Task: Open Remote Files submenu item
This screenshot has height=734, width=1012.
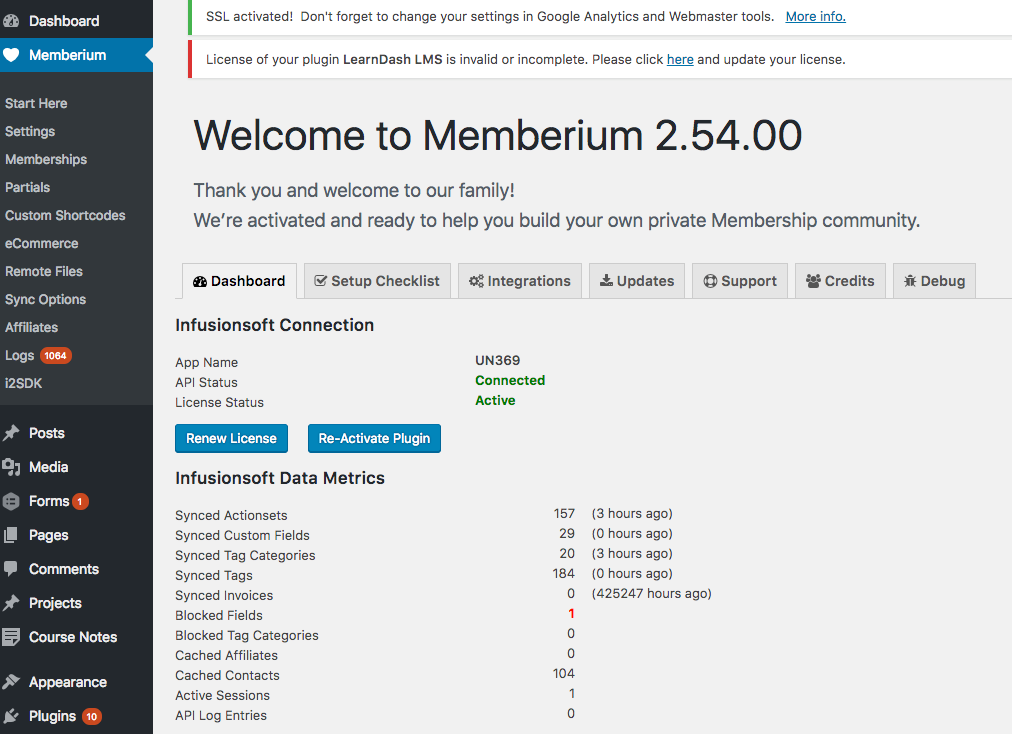Action: click(44, 271)
